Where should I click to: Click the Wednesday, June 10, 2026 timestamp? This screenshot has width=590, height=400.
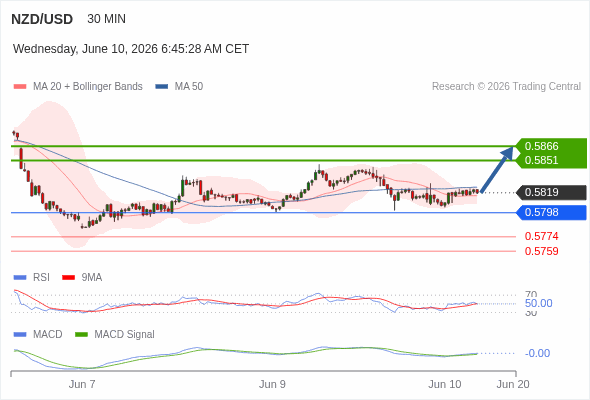pyautogui.click(x=131, y=49)
